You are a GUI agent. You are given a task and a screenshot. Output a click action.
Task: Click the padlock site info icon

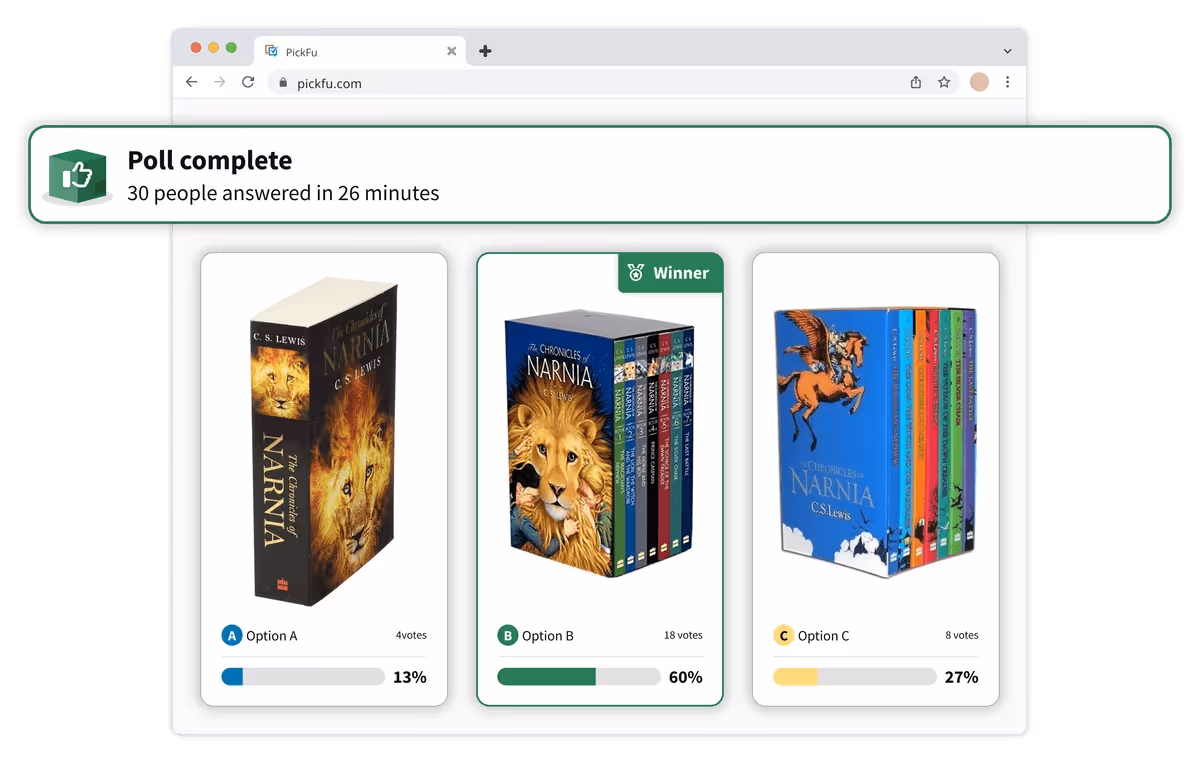[284, 83]
